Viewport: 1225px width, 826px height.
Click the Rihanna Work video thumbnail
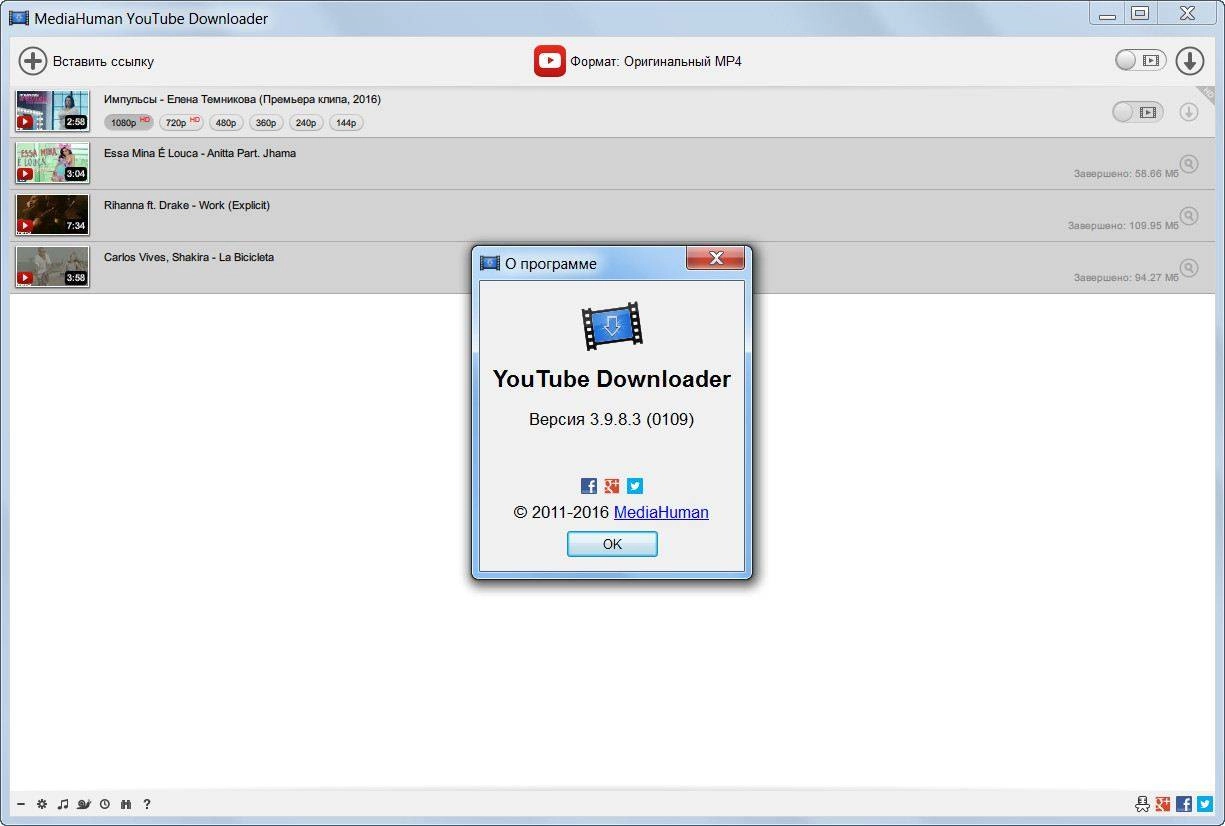pyautogui.click(x=53, y=215)
